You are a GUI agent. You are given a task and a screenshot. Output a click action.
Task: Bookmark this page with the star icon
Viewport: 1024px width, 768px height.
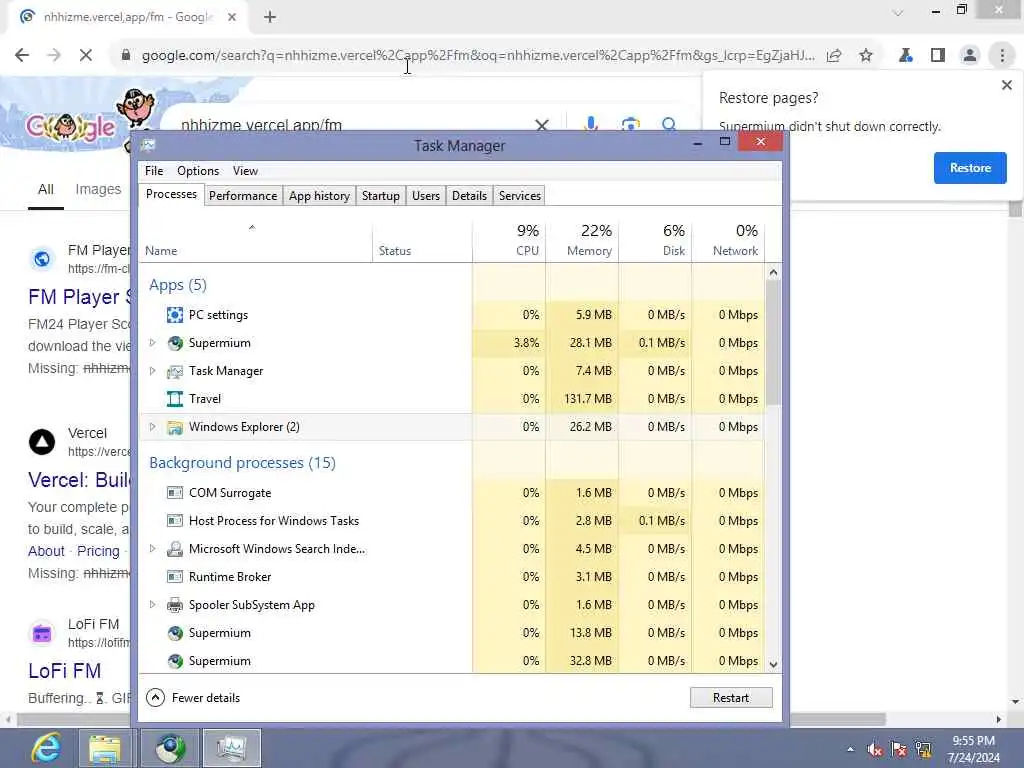click(866, 56)
